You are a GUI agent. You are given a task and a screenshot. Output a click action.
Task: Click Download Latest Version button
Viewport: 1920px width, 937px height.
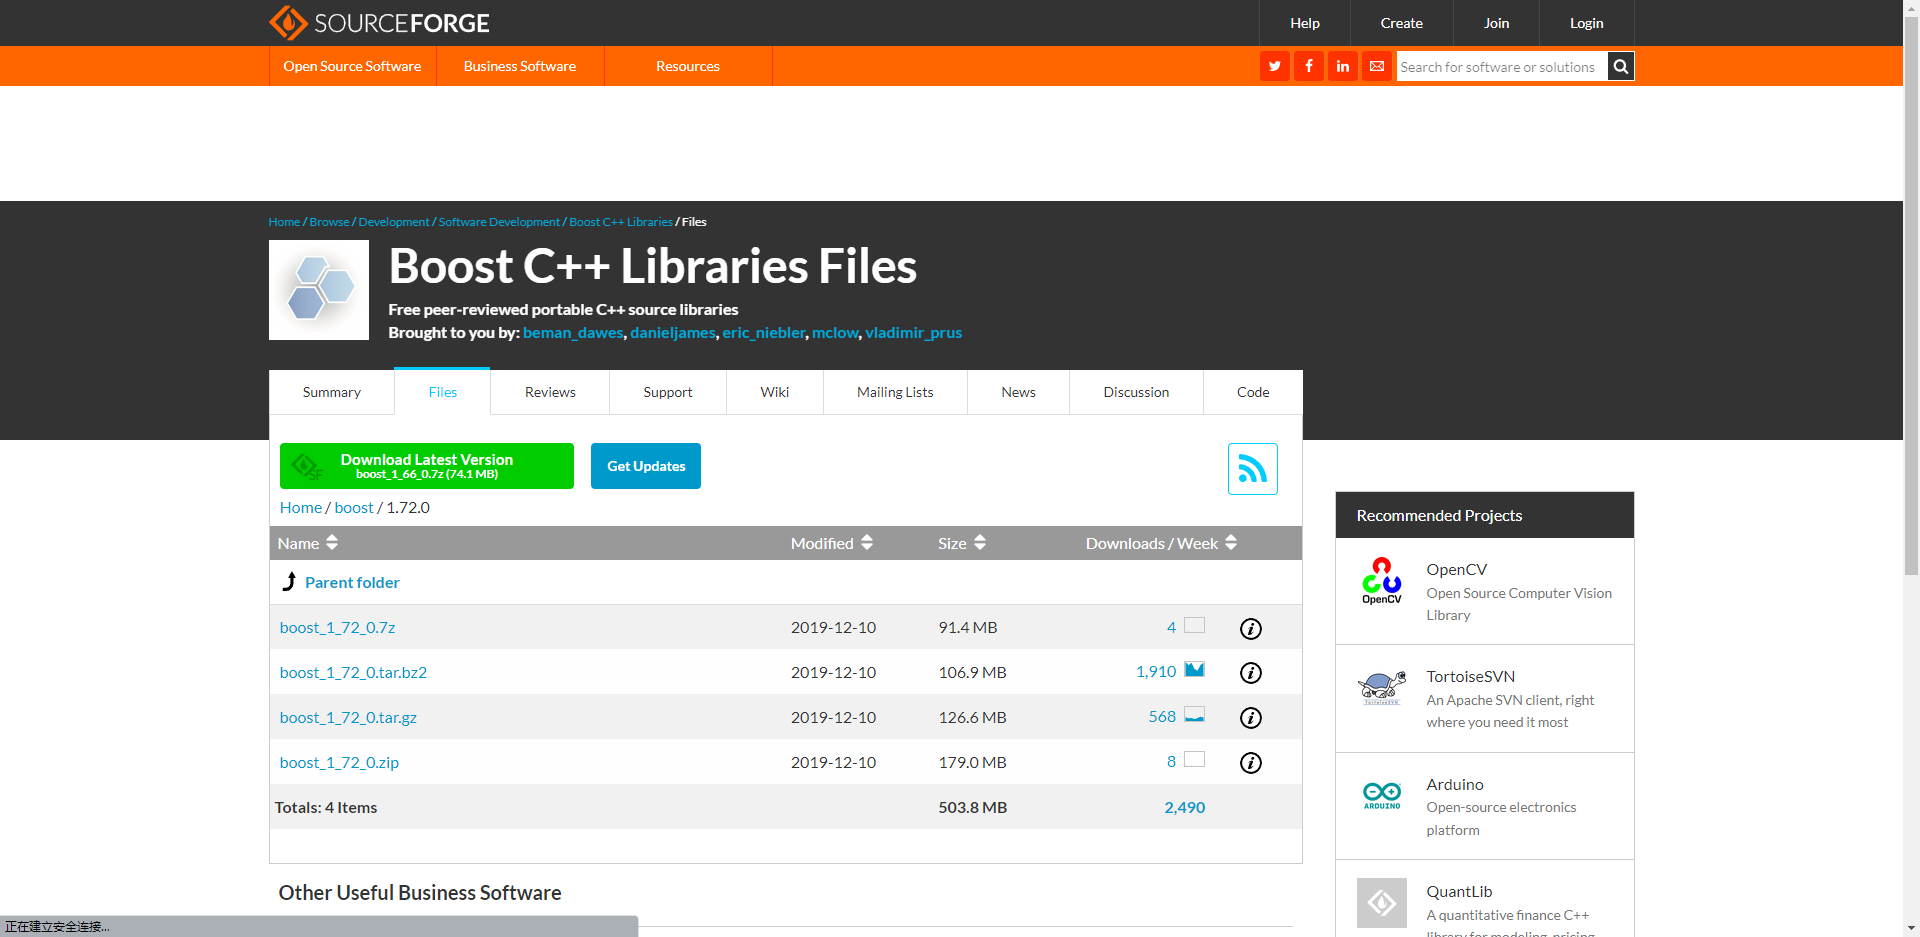click(x=427, y=465)
